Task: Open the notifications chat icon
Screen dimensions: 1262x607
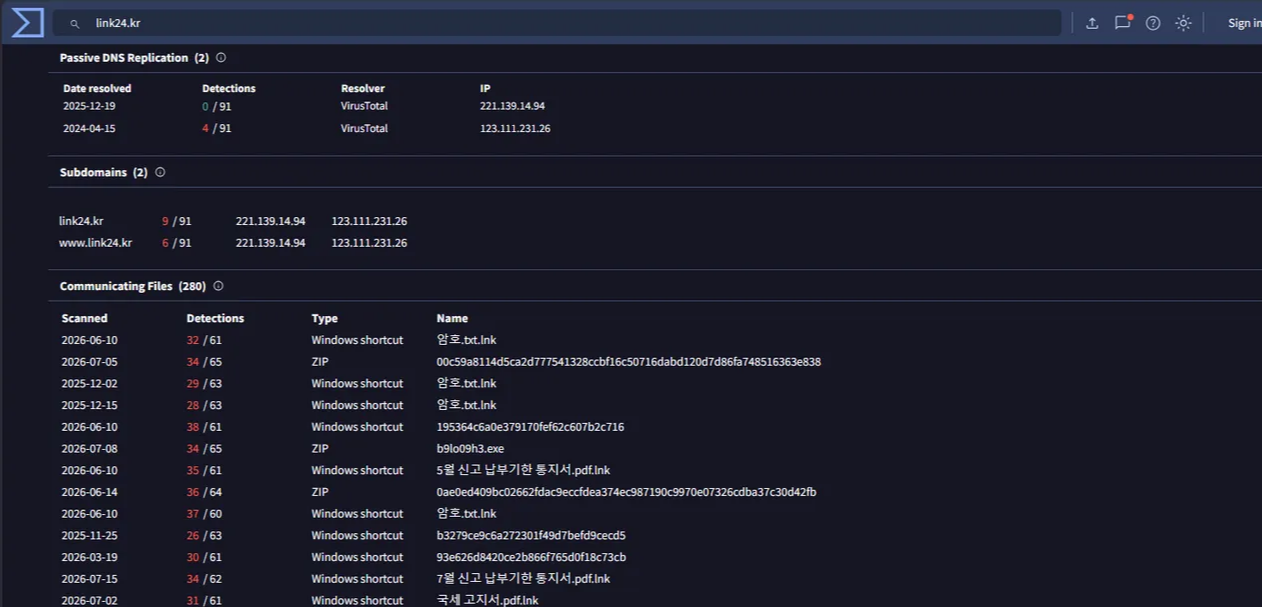Action: [x=1123, y=22]
